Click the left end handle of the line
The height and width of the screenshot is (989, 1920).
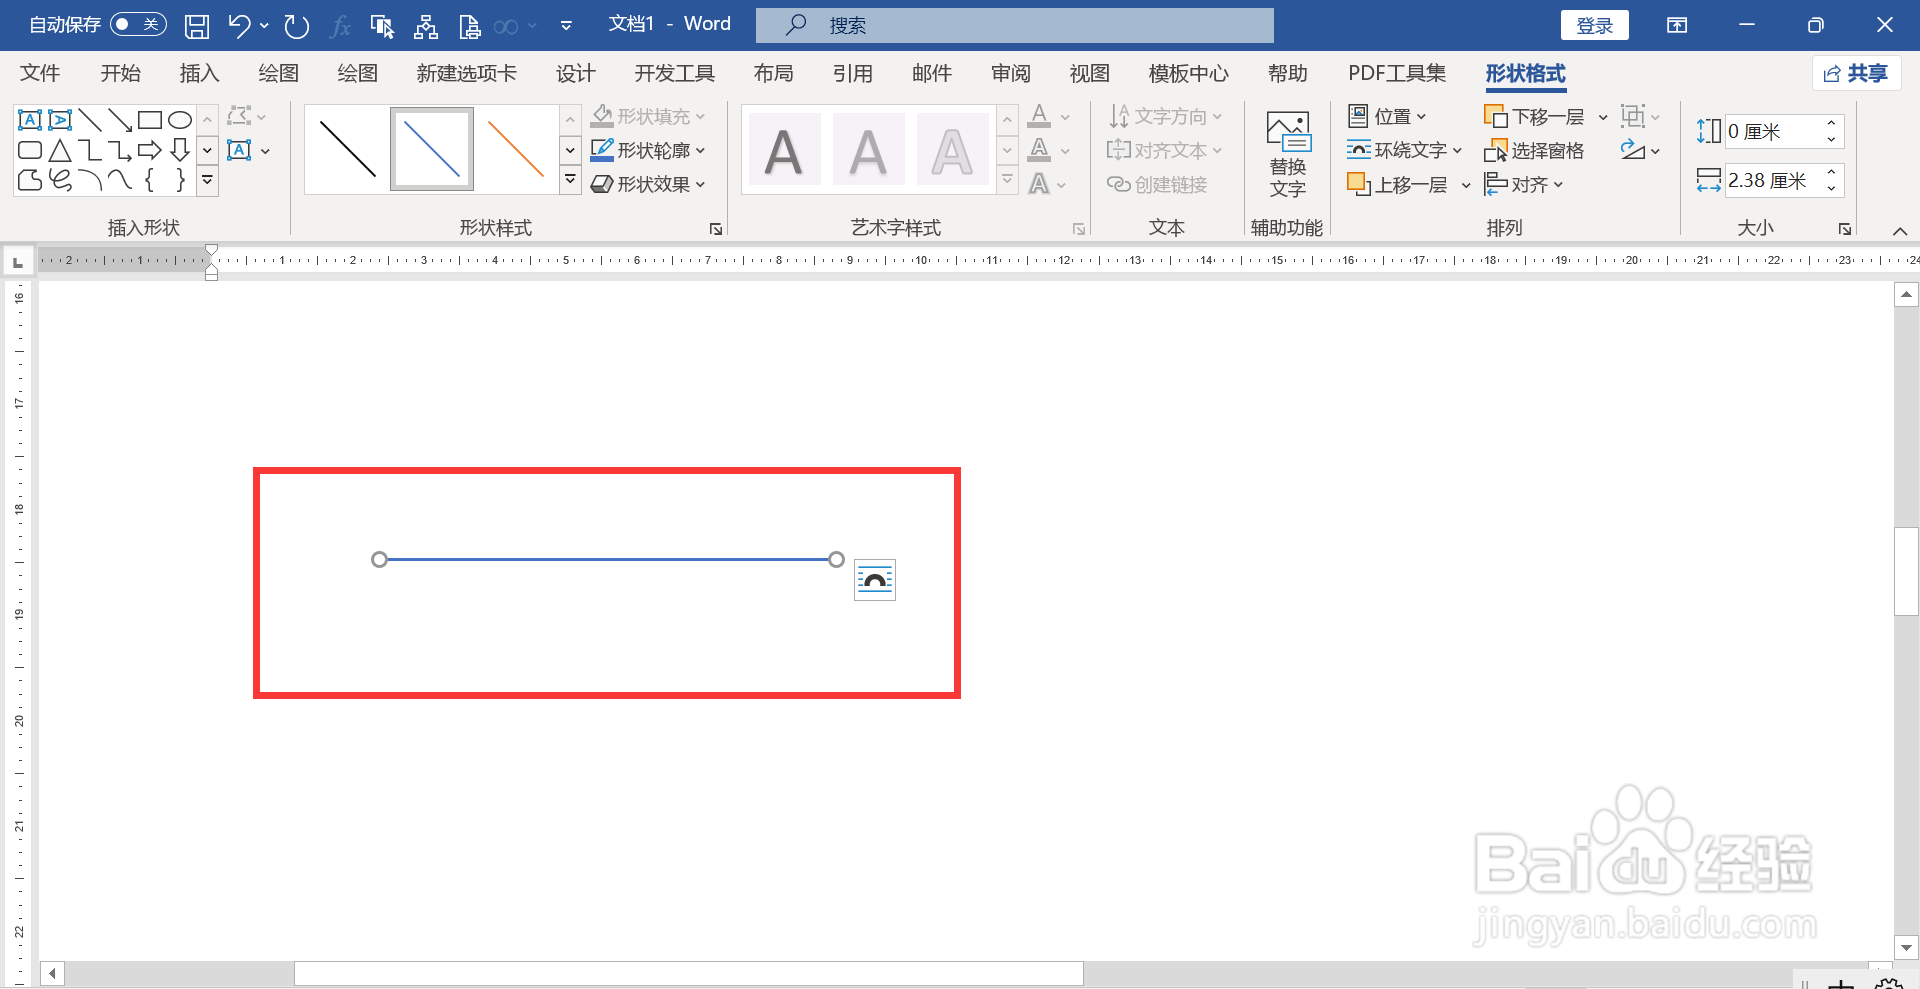(379, 559)
